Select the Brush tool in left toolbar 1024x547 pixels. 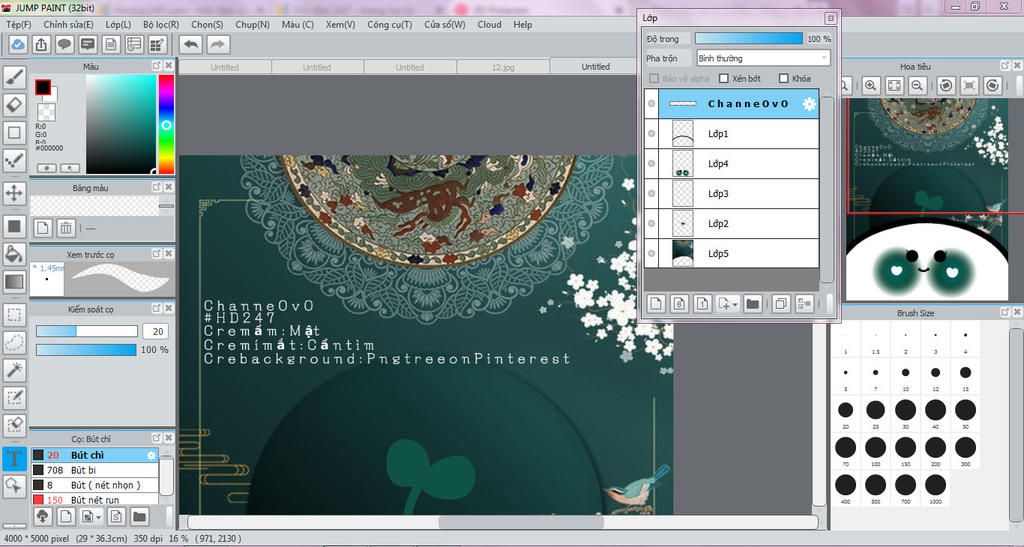[x=14, y=78]
